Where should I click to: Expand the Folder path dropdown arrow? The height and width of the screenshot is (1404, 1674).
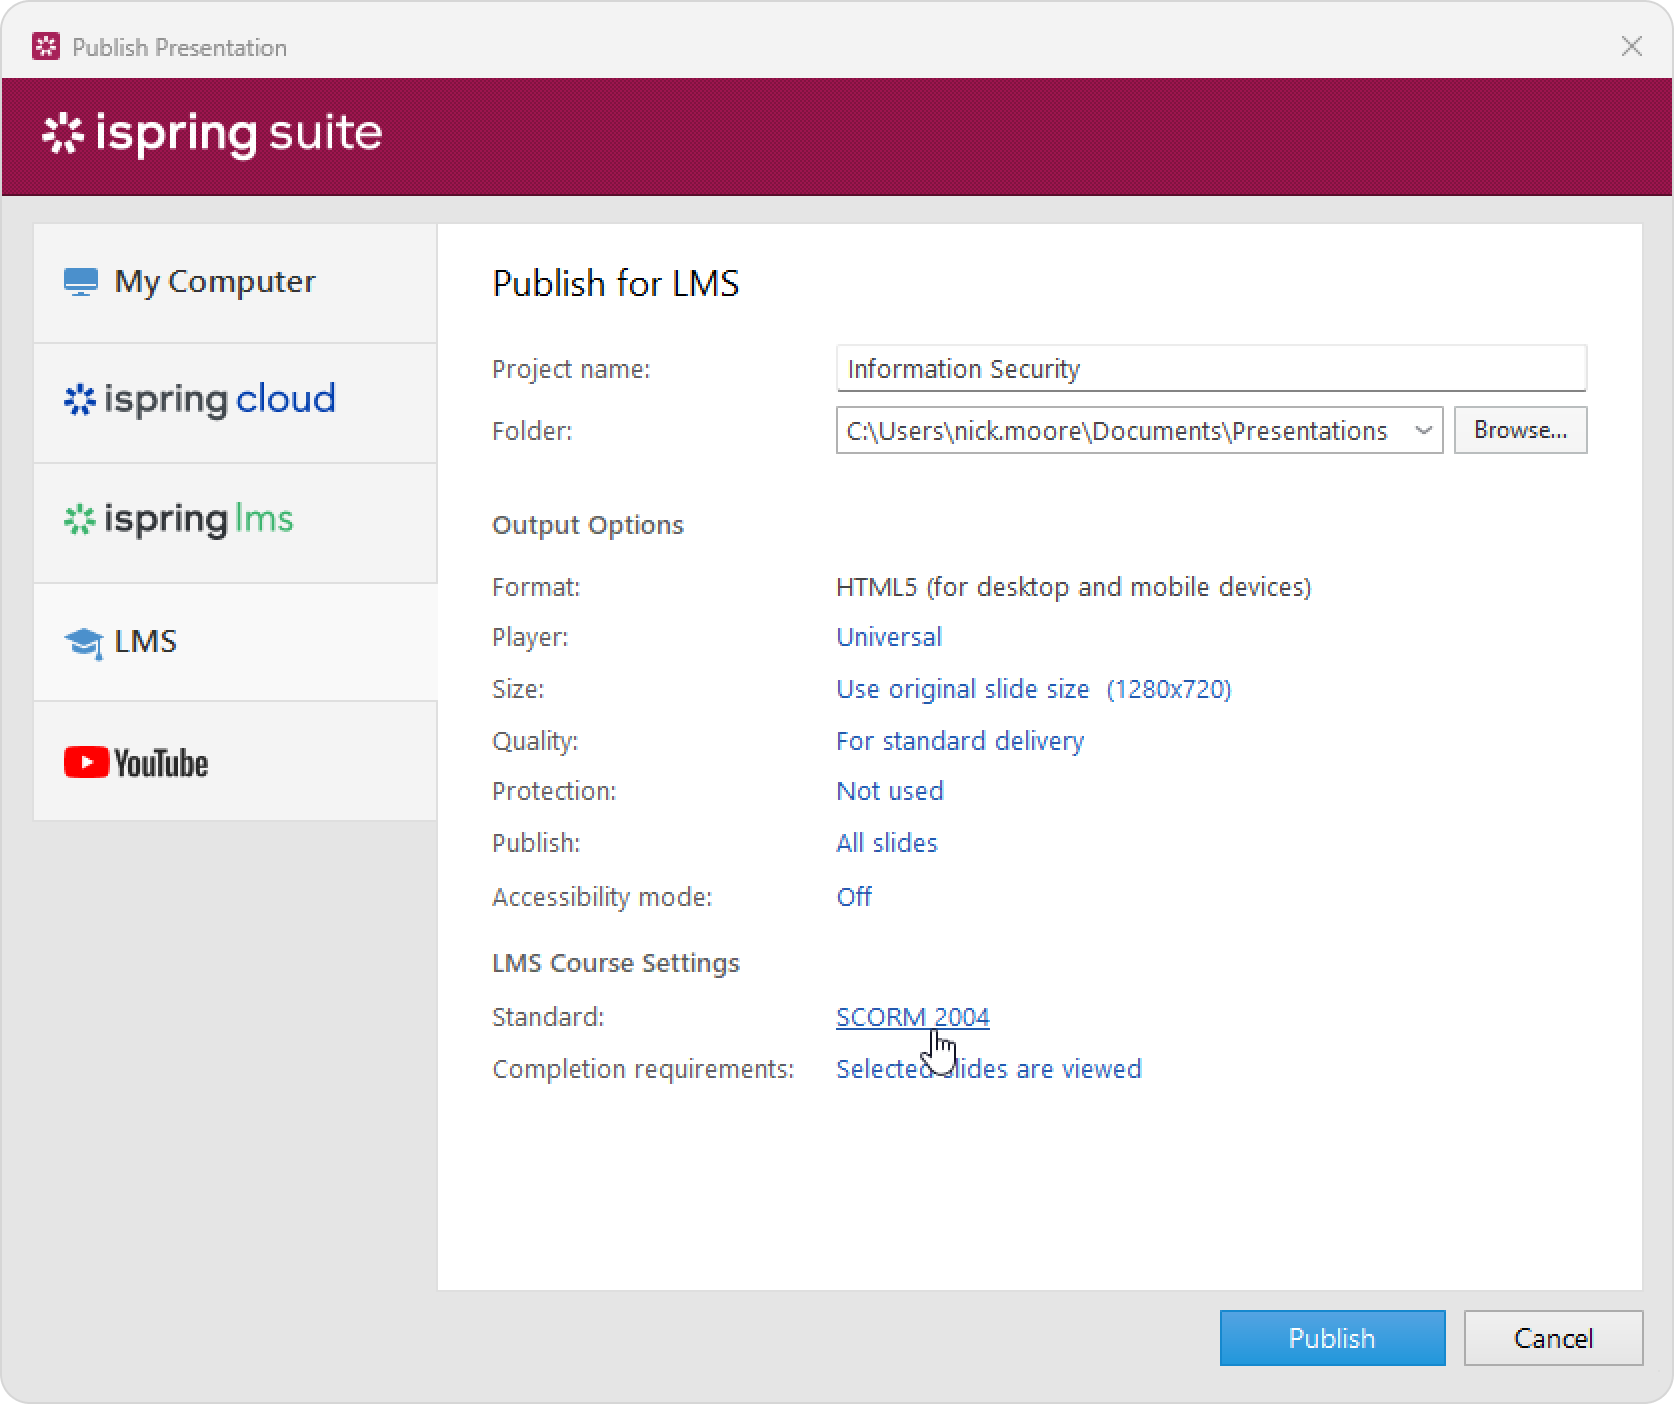click(1423, 431)
